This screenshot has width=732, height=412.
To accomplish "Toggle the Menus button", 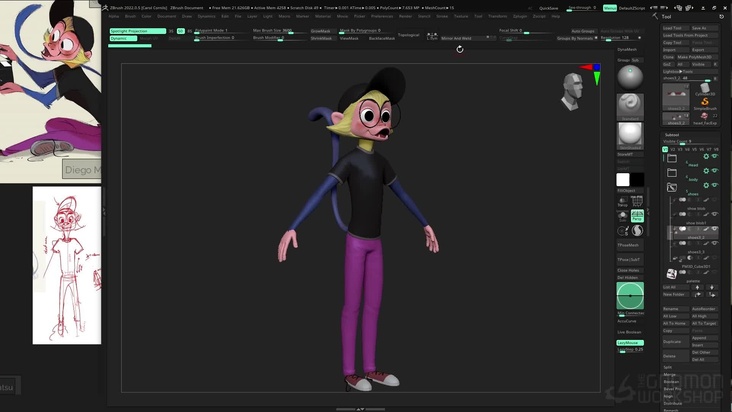I will [609, 8].
